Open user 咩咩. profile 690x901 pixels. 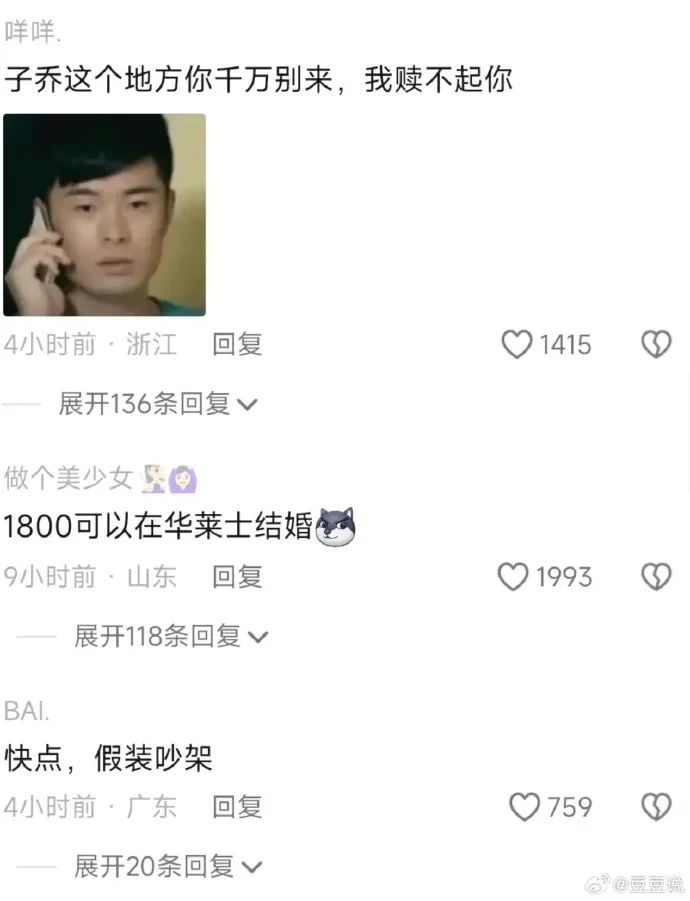(32, 31)
